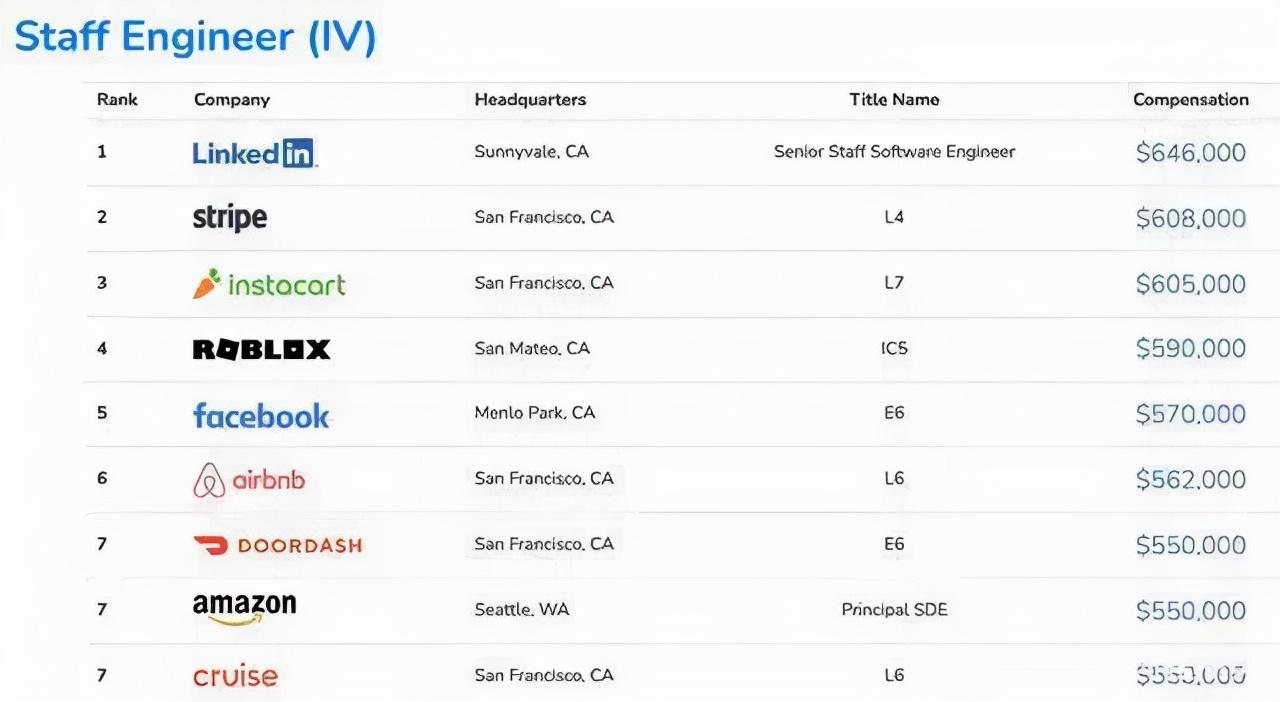
Task: Sort by the Rank column header
Action: pyautogui.click(x=117, y=100)
